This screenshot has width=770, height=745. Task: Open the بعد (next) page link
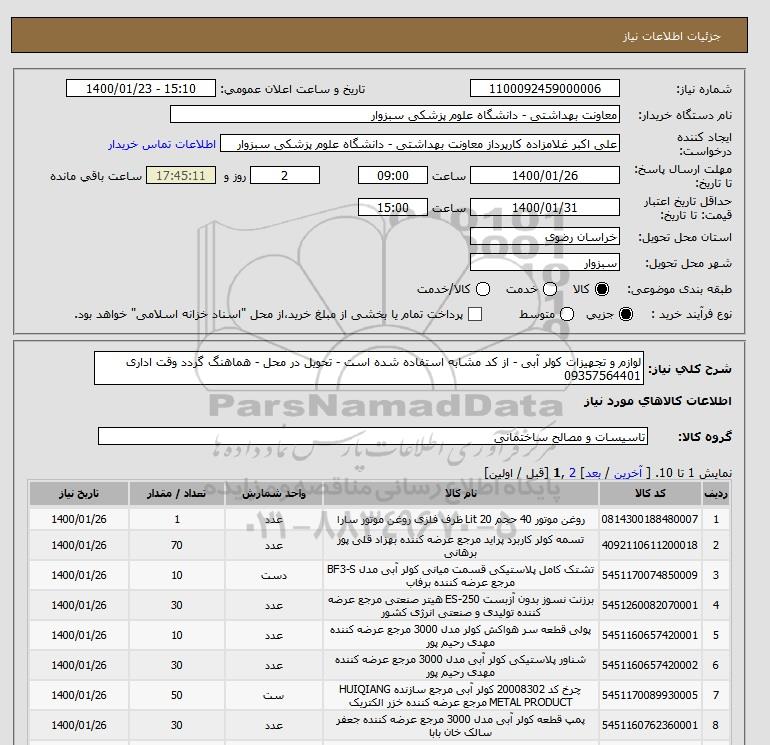pos(593,473)
